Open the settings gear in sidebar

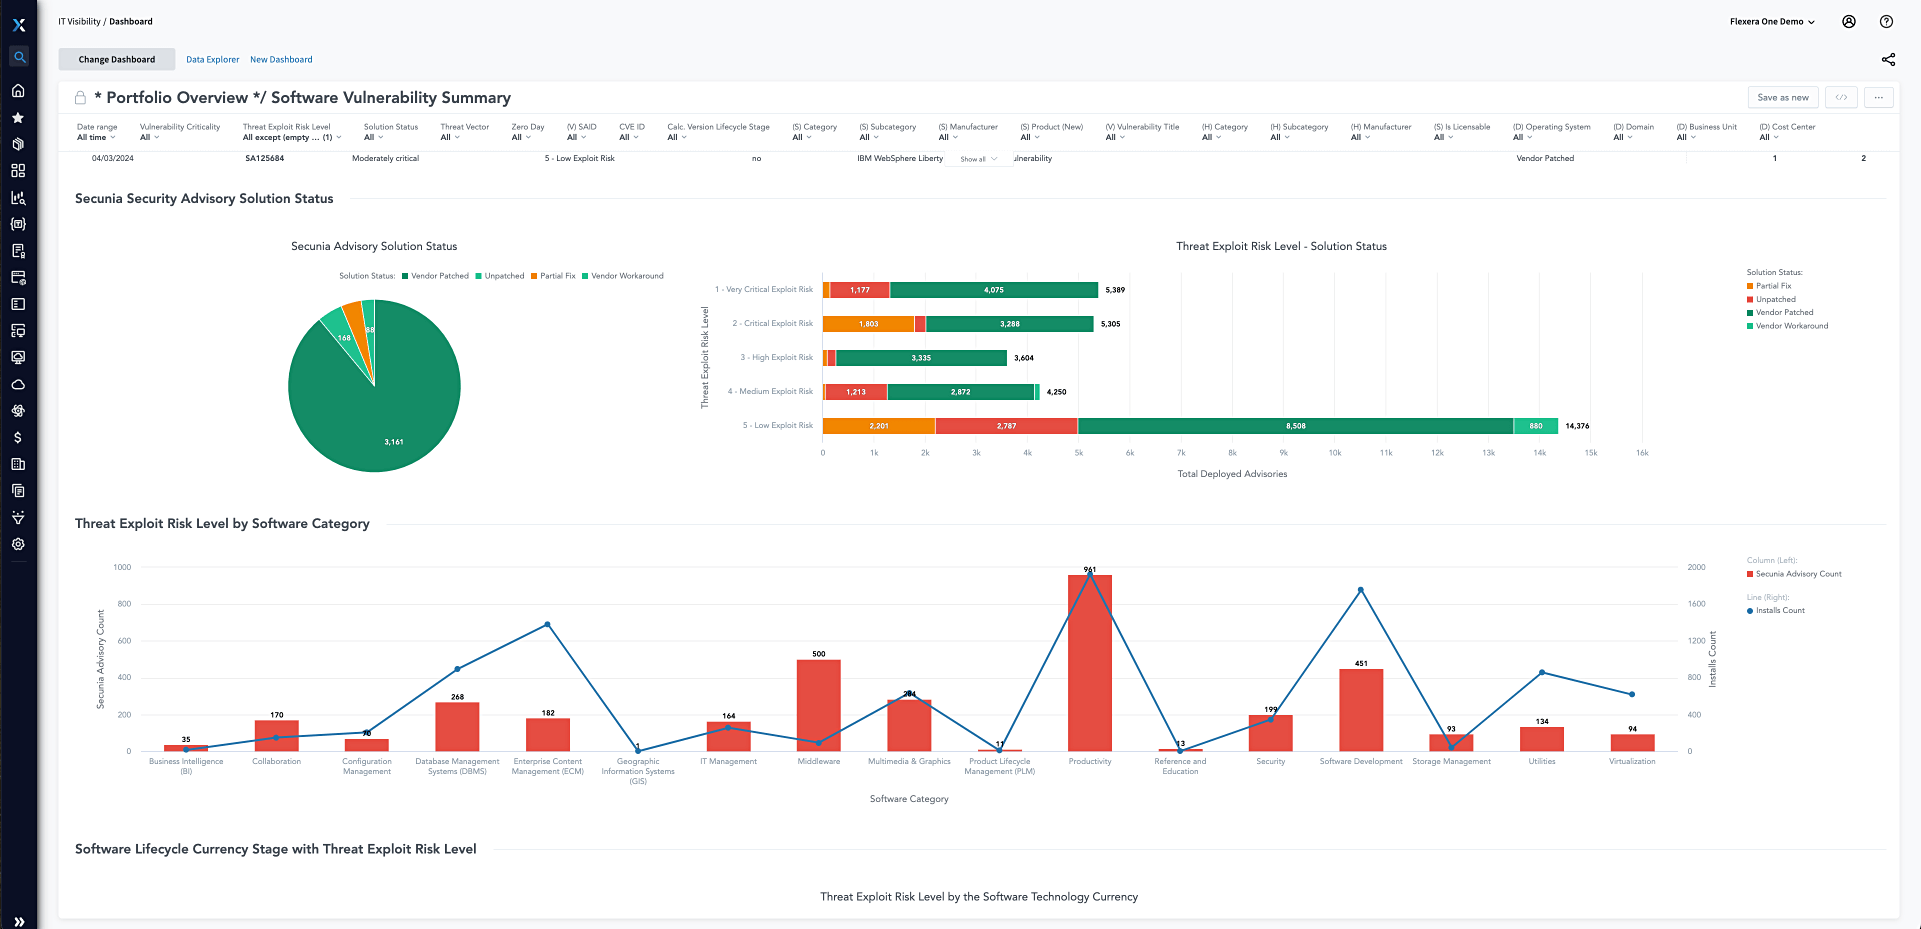(18, 545)
